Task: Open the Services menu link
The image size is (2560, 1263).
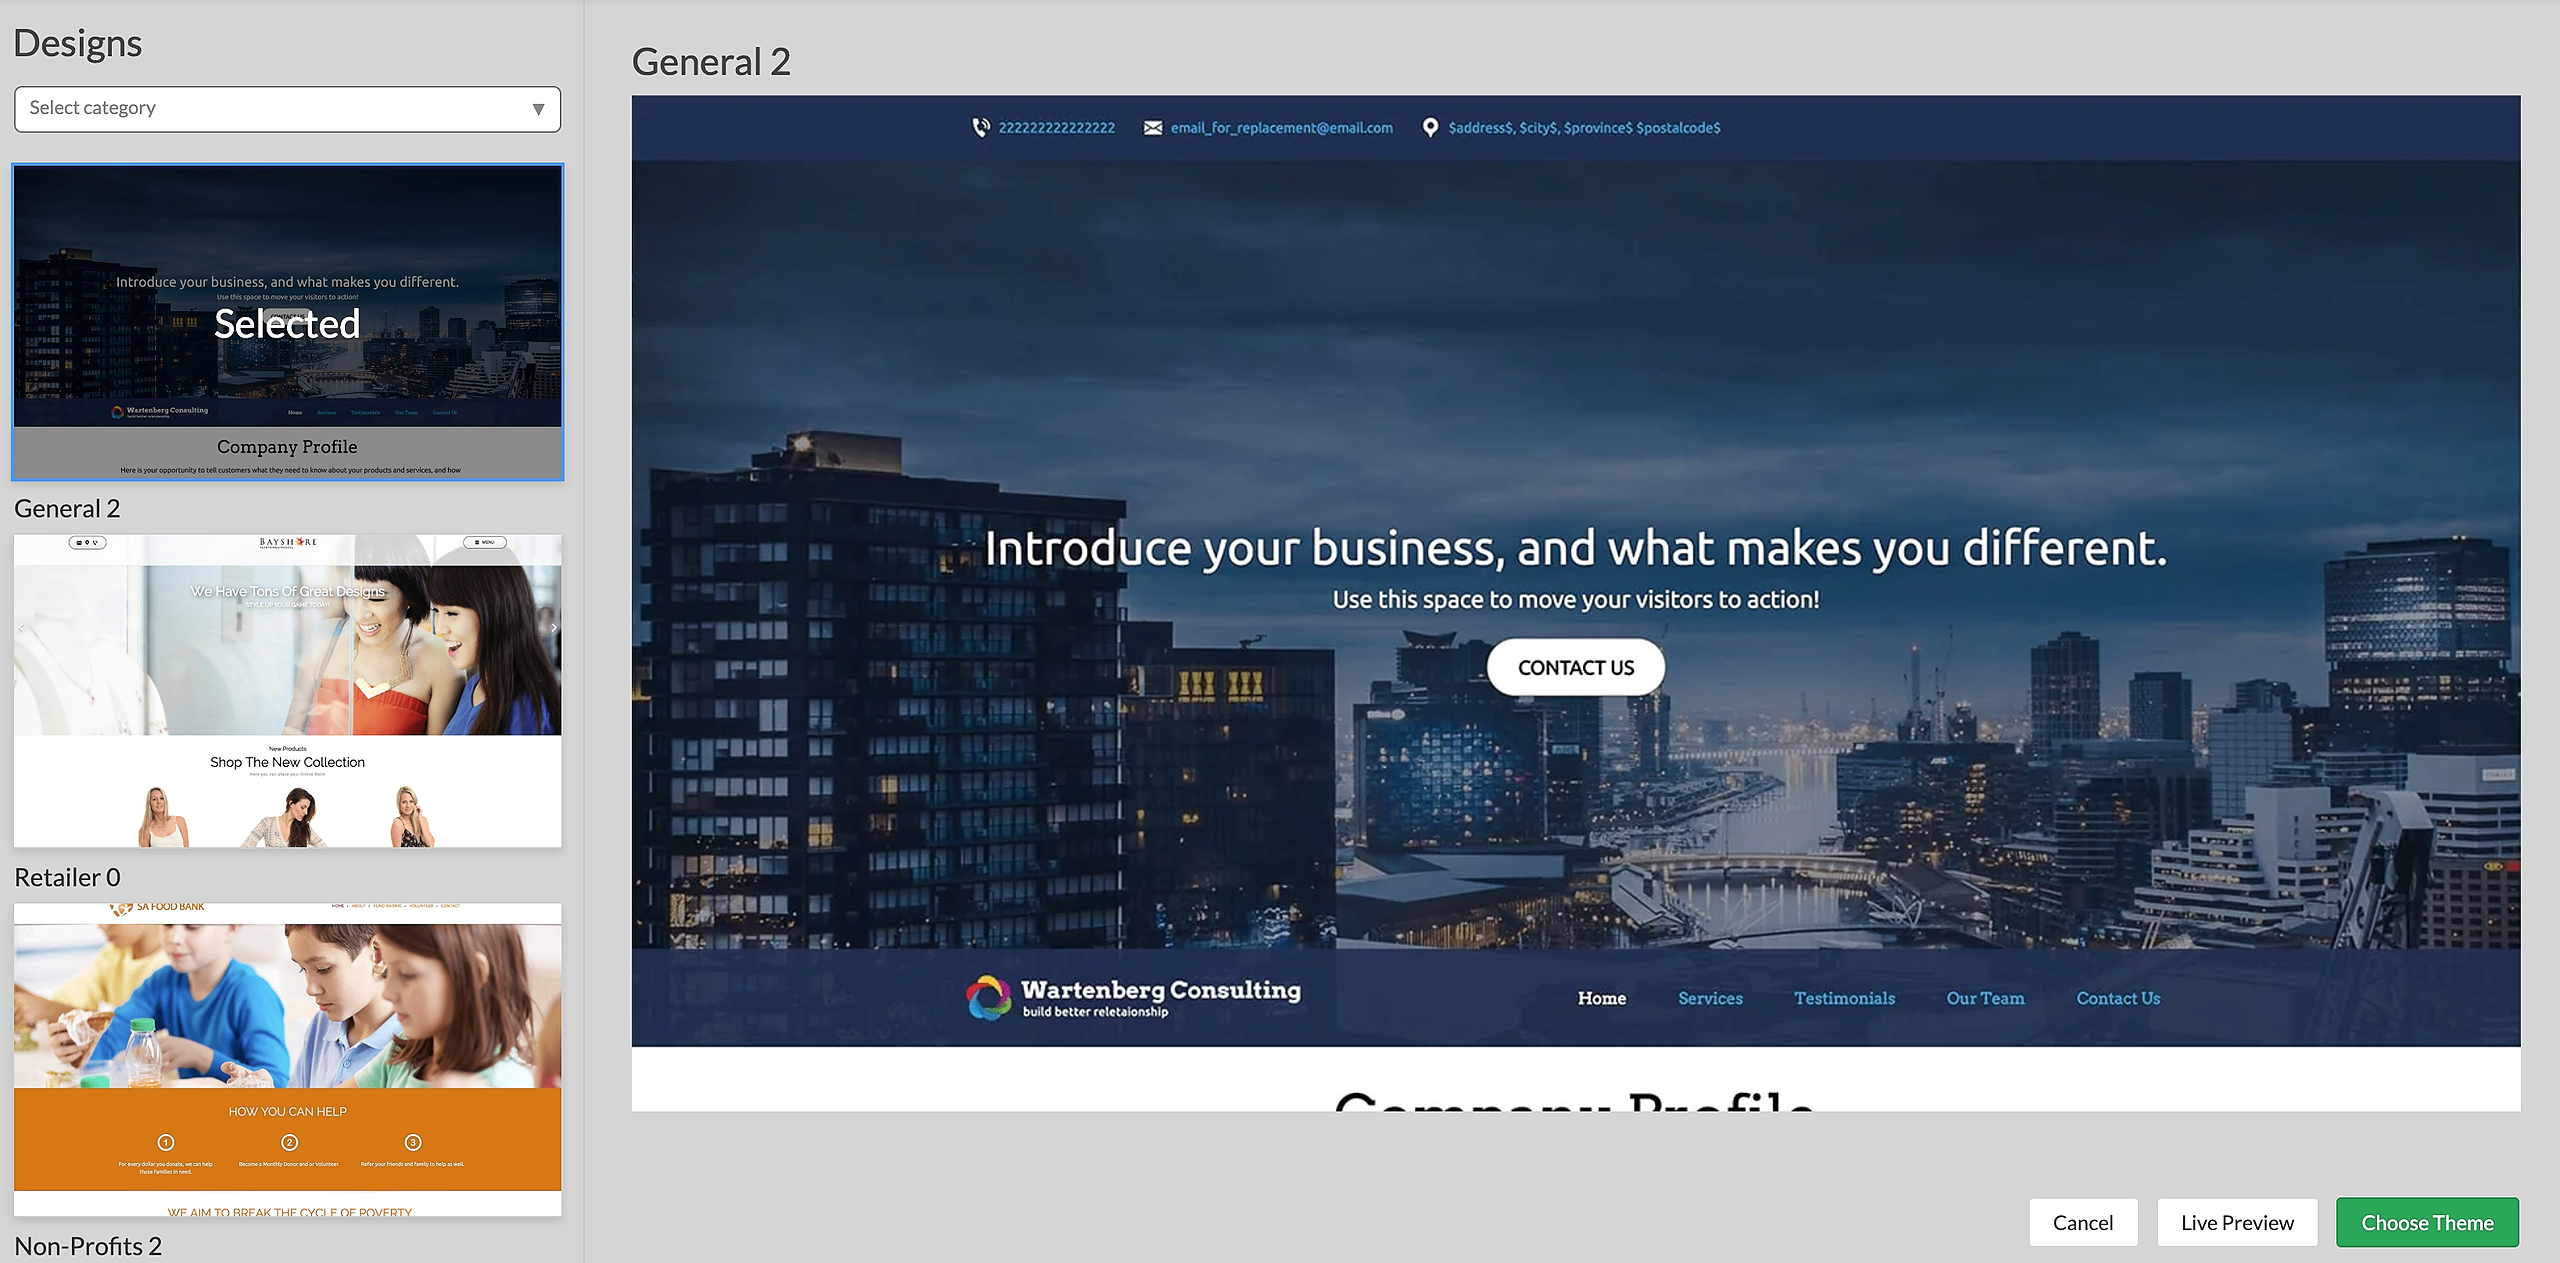Action: pos(1710,998)
